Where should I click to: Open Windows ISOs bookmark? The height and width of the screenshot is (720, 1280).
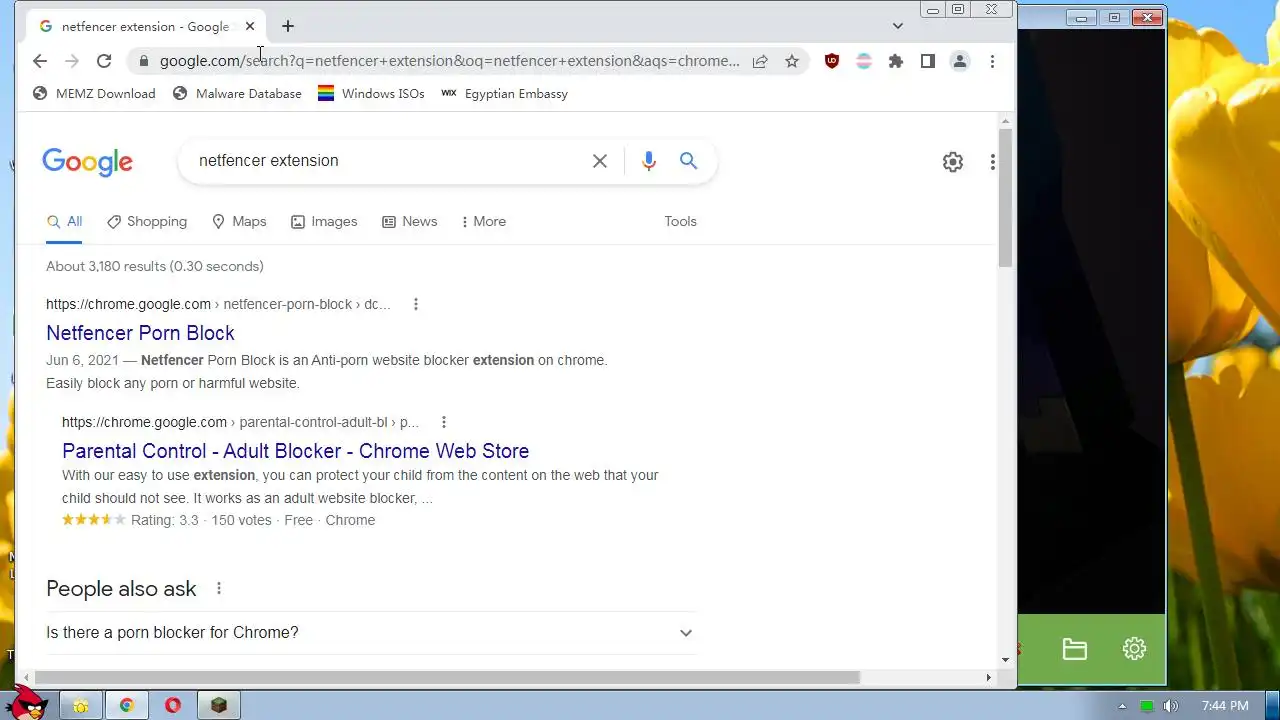371,93
